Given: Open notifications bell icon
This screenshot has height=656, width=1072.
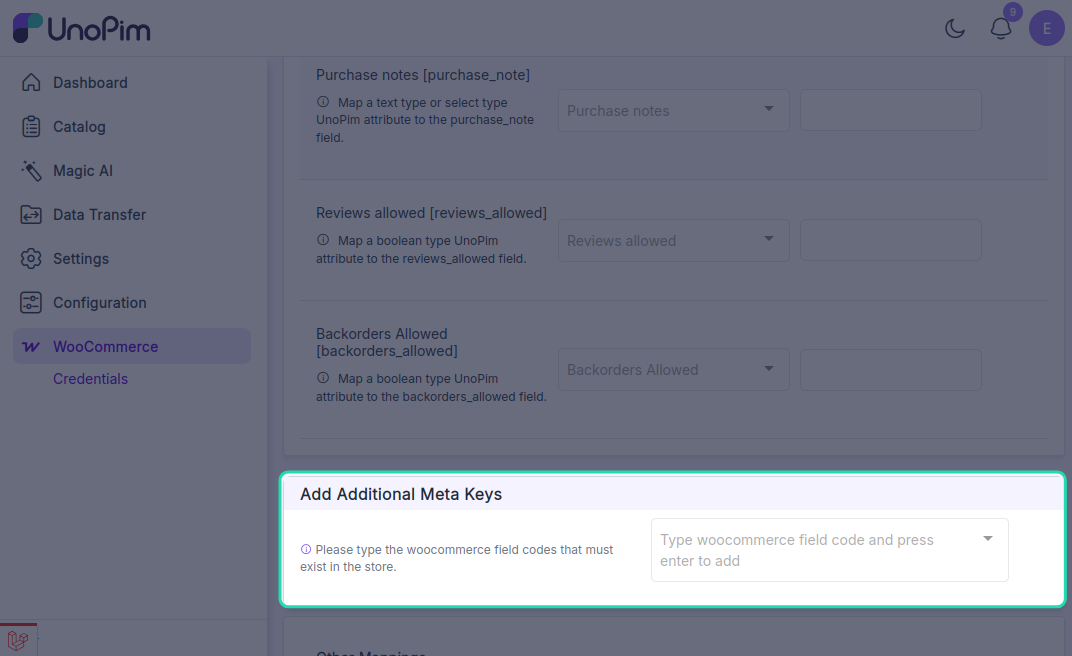Looking at the screenshot, I should 1001,29.
